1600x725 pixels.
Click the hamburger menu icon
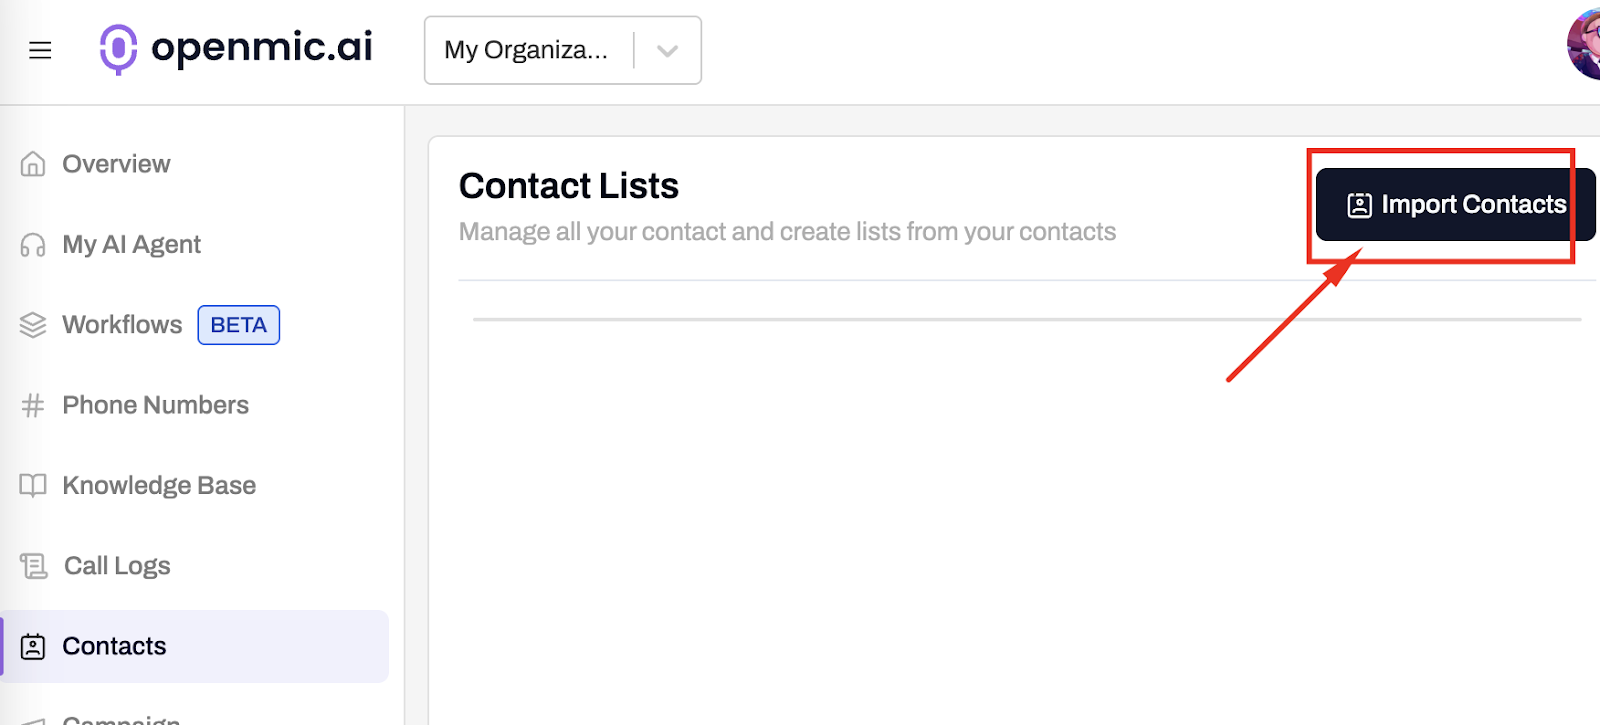pyautogui.click(x=40, y=49)
